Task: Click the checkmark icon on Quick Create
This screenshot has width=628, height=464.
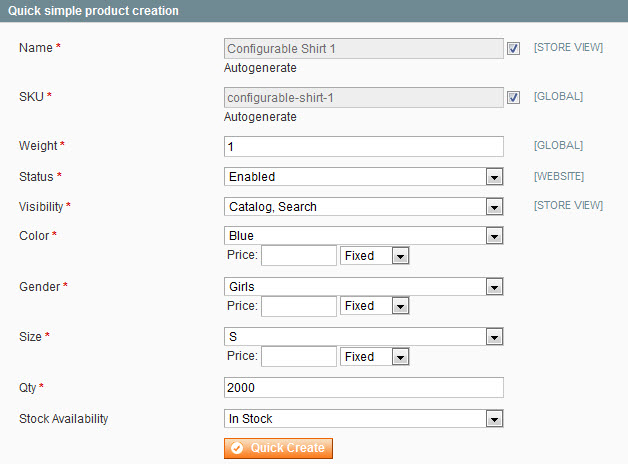Action: point(237,448)
